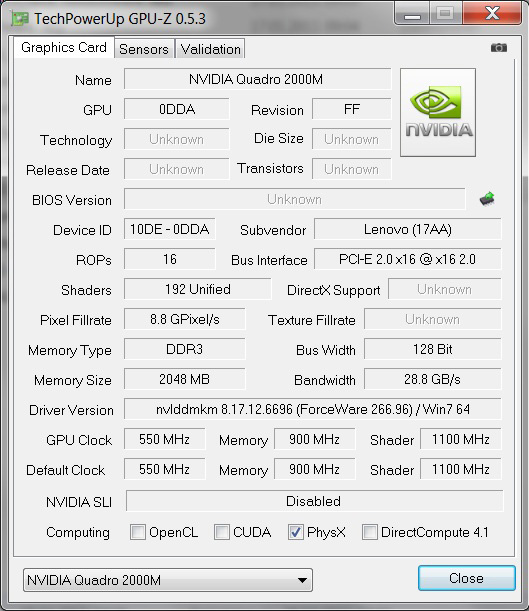Click the BIOS Version Unknown field
This screenshot has width=529, height=611.
pyautogui.click(x=295, y=199)
